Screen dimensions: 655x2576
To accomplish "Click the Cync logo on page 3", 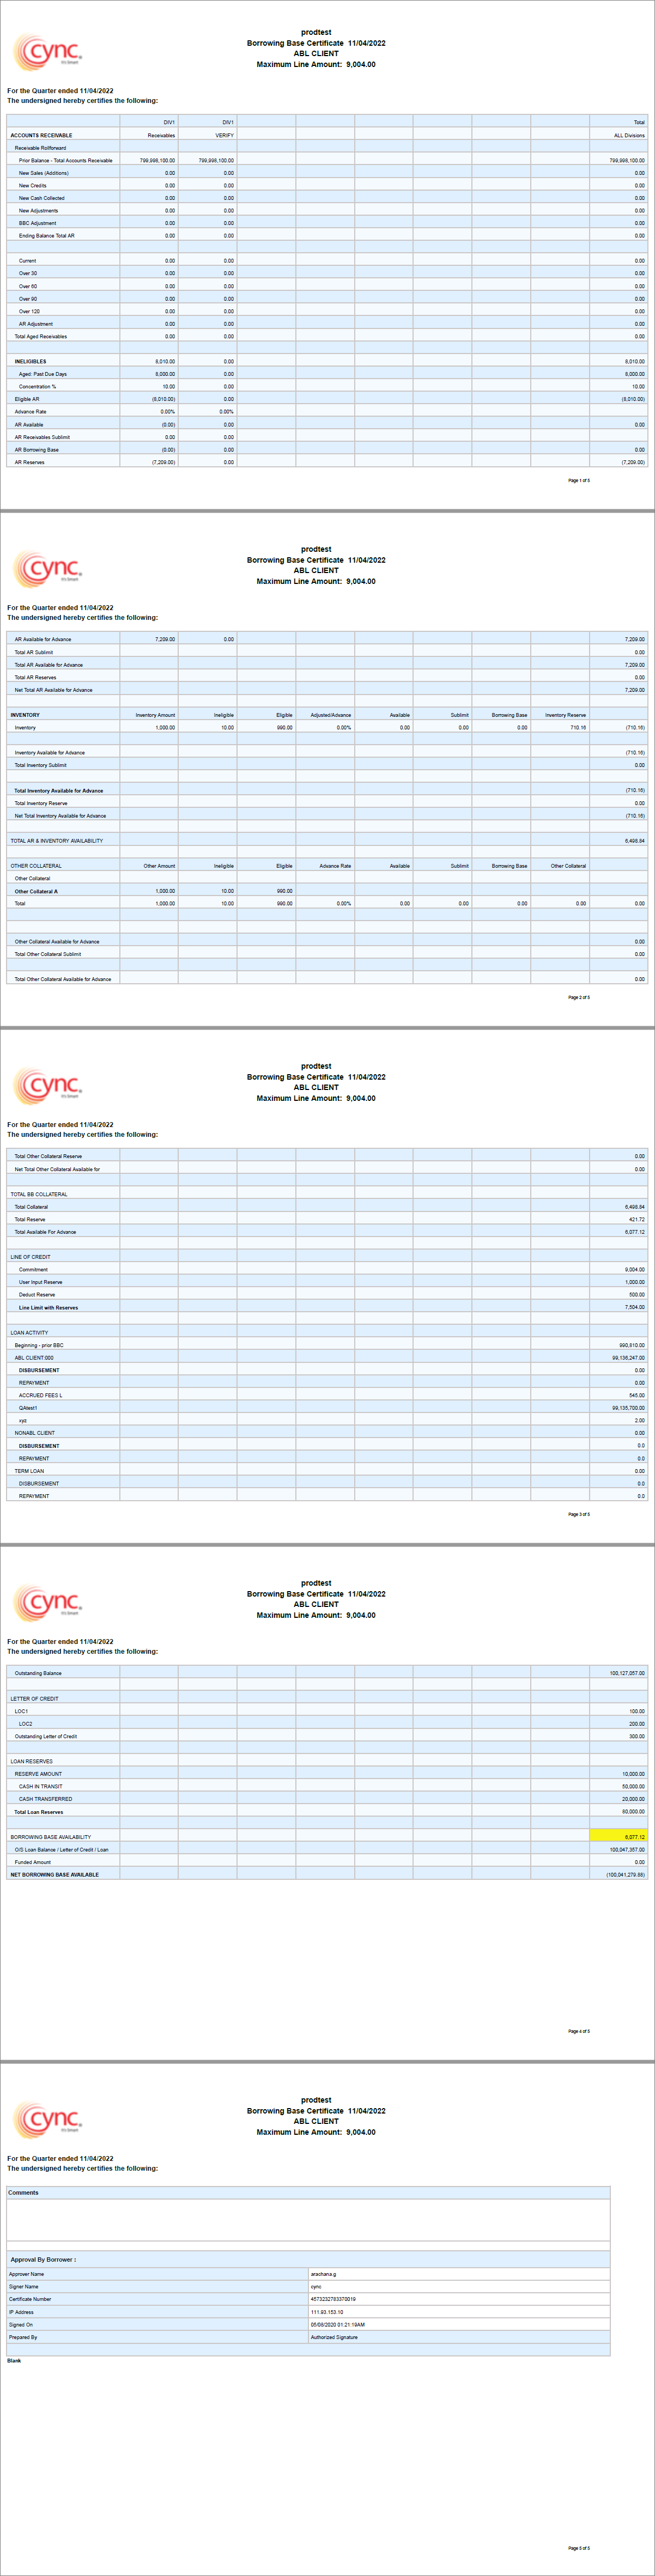I will (x=47, y=1086).
